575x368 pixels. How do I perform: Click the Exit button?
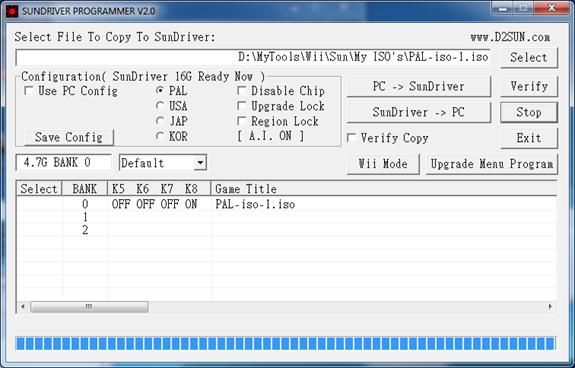click(529, 138)
